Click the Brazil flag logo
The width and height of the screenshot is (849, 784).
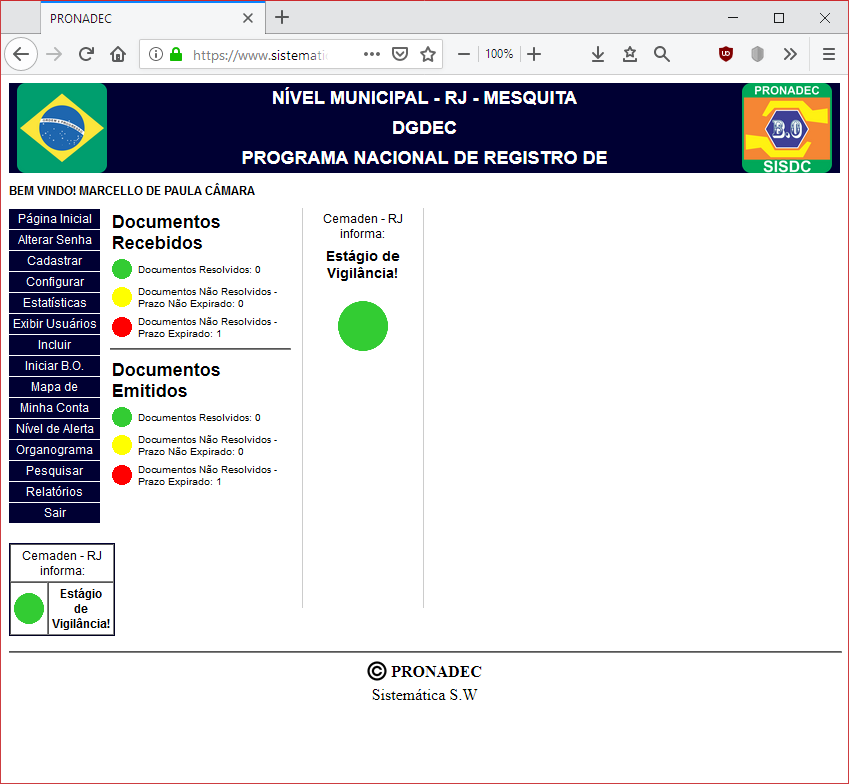(x=62, y=128)
